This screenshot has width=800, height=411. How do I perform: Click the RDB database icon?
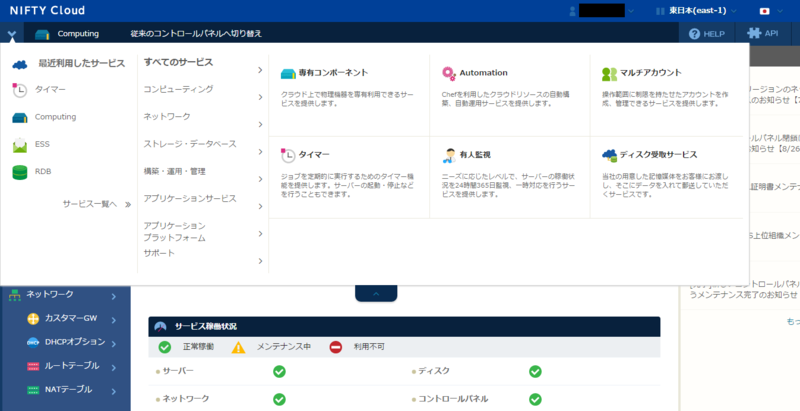point(19,172)
